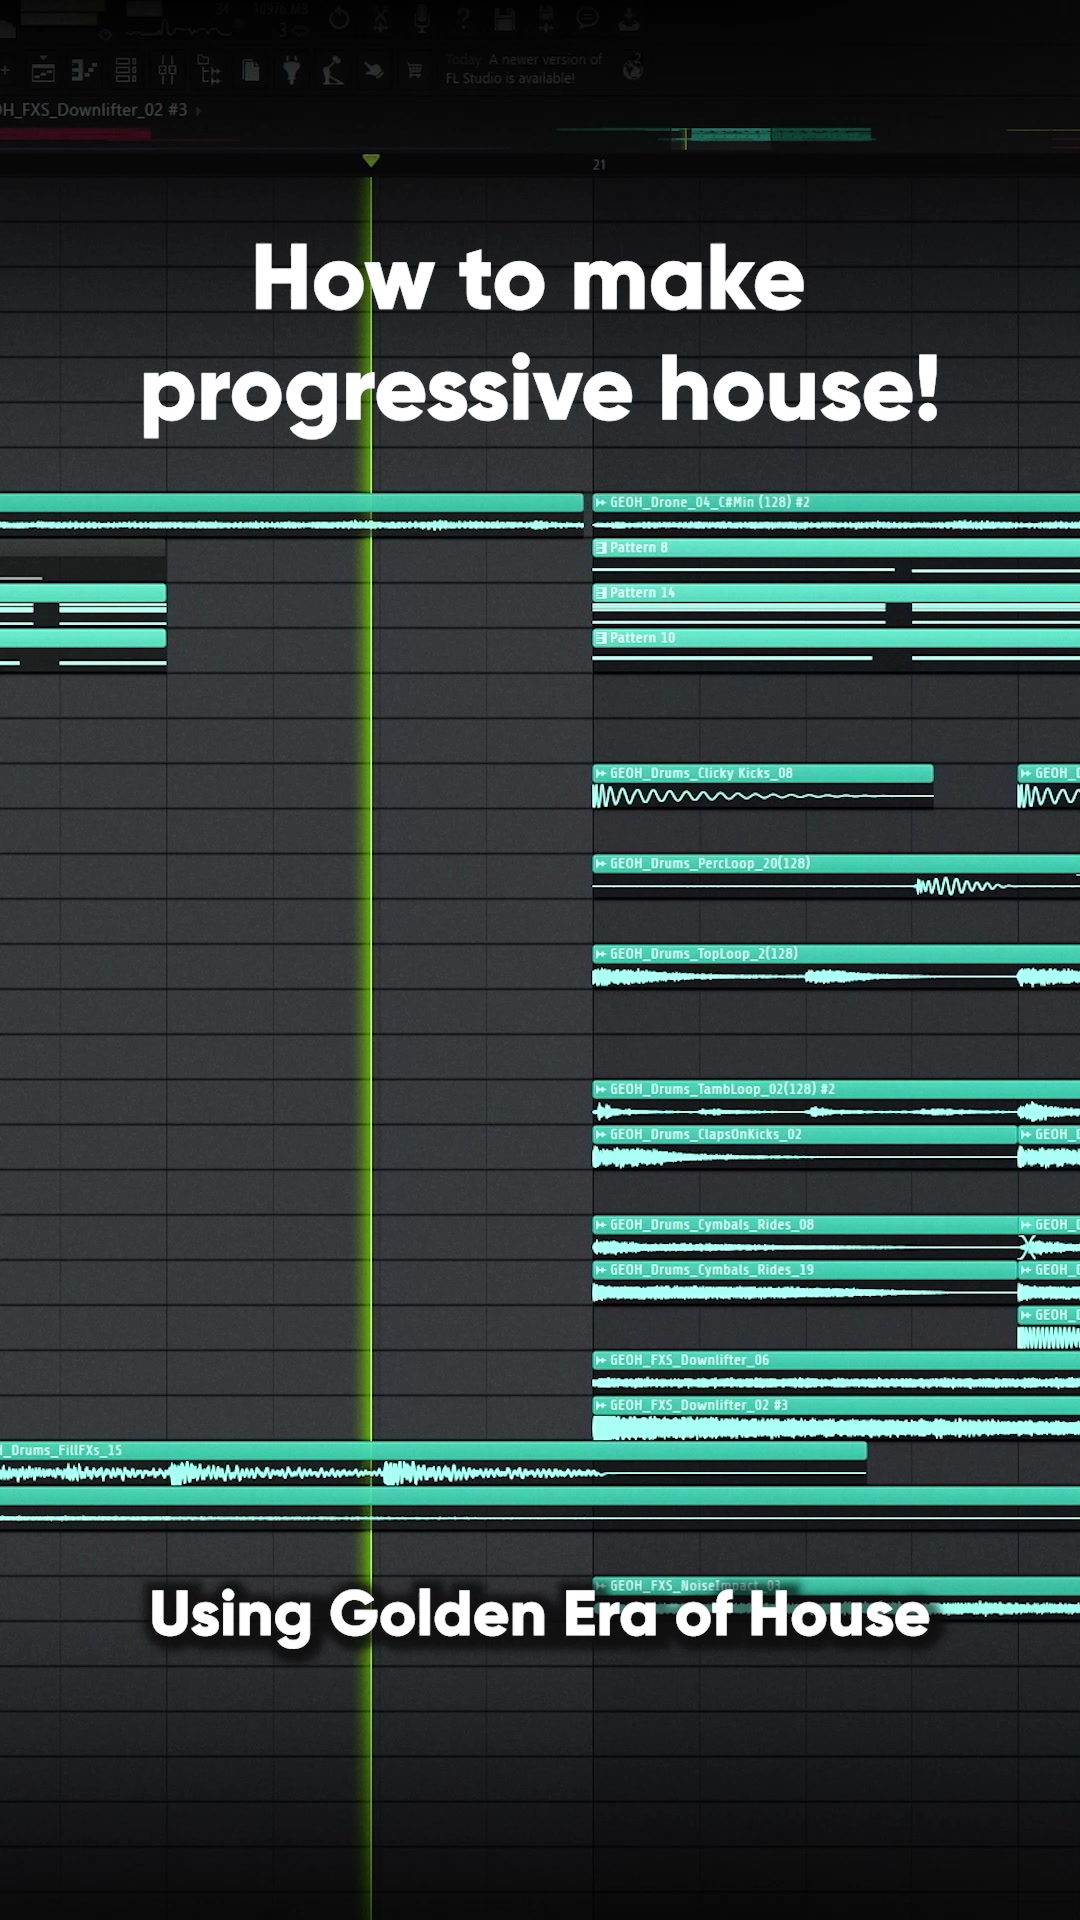Viewport: 1080px width, 1920px height.
Task: Select the GEOH_Drums_Cymbals_Rides_08 clip
Action: click(805, 1236)
